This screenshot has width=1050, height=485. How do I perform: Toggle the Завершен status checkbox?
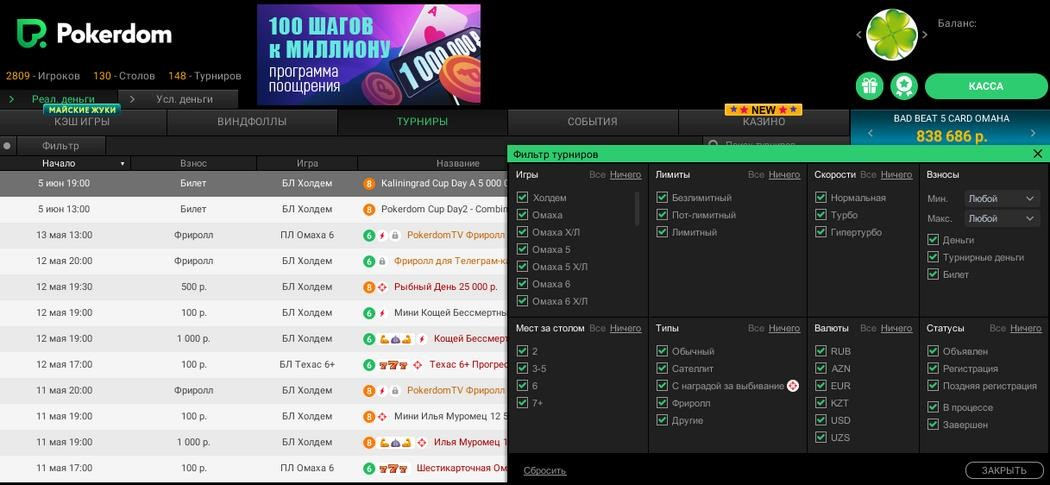click(x=933, y=424)
